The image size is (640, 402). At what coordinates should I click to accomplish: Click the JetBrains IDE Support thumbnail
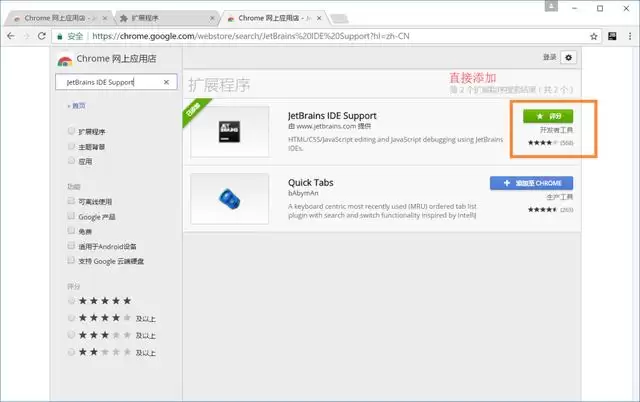click(229, 131)
